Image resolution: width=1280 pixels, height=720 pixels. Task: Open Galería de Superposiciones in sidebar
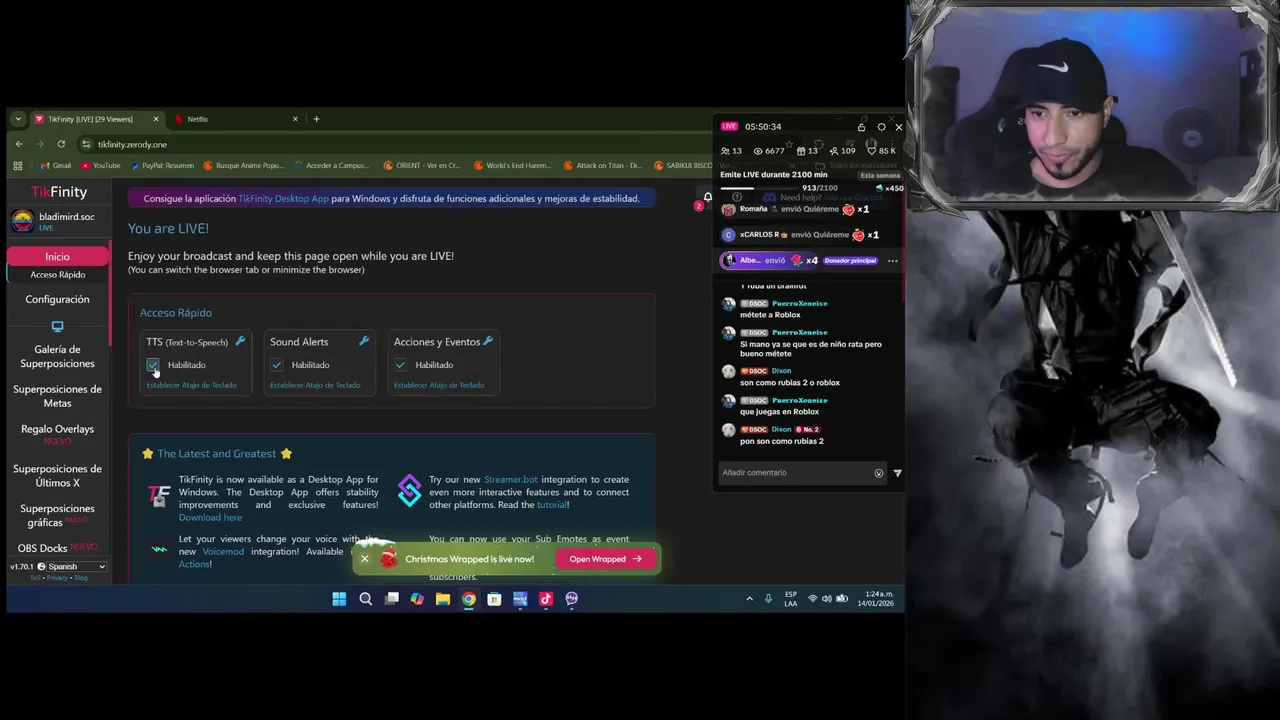tap(57, 356)
